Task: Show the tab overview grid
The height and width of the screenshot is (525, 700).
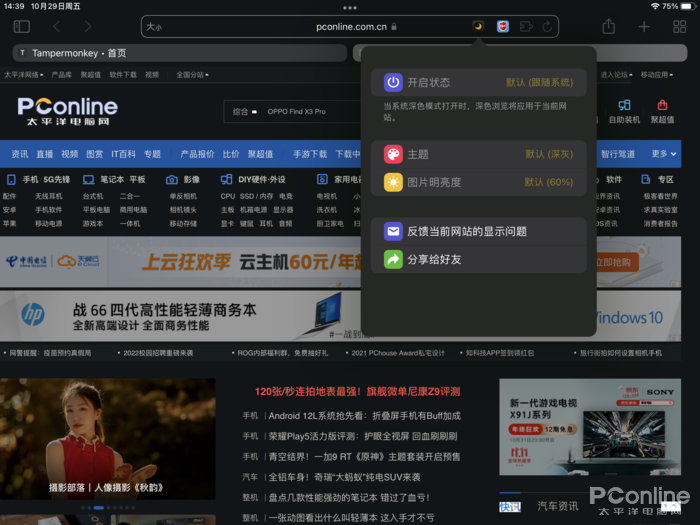Action: 679,27
